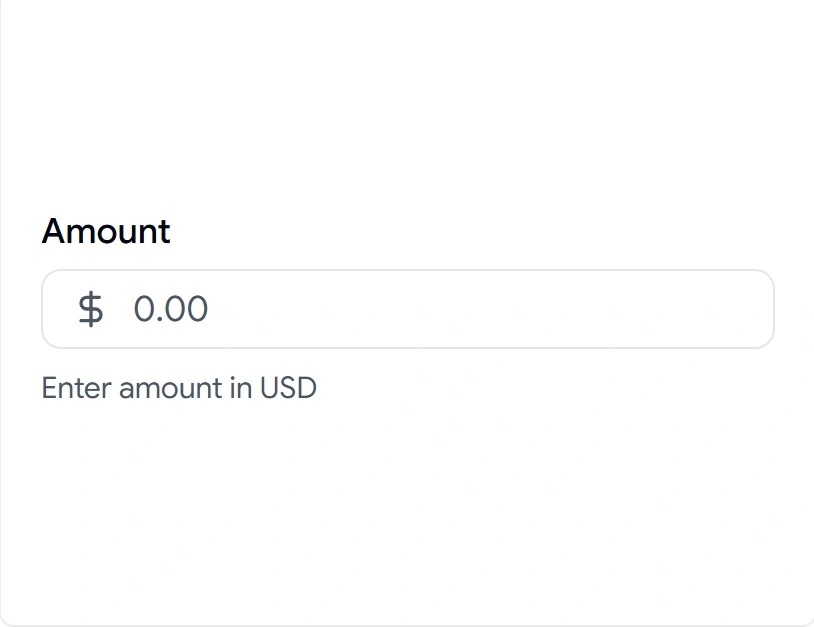Place the cursor in the dollar amount box
The width and height of the screenshot is (814, 627).
click(408, 309)
